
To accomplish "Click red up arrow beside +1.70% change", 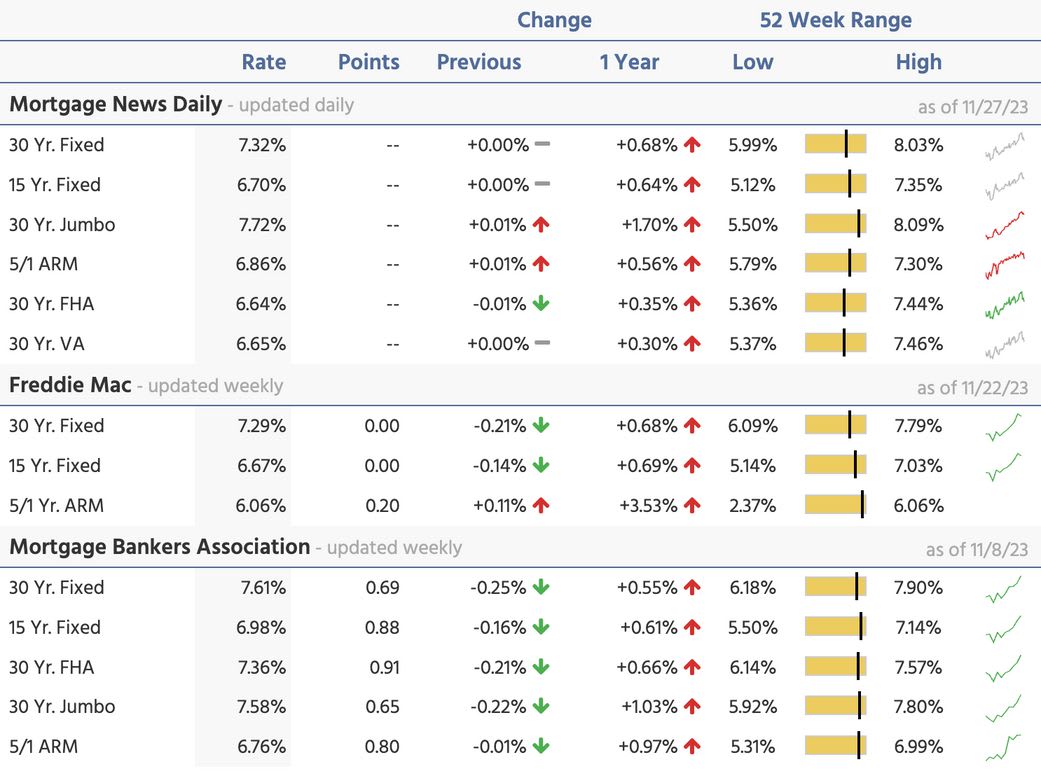I will [x=692, y=225].
